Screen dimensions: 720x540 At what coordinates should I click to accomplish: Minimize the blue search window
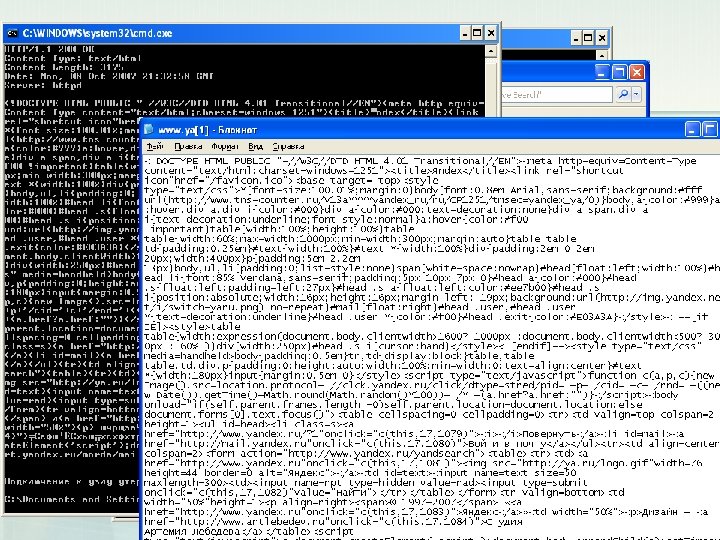(602, 72)
